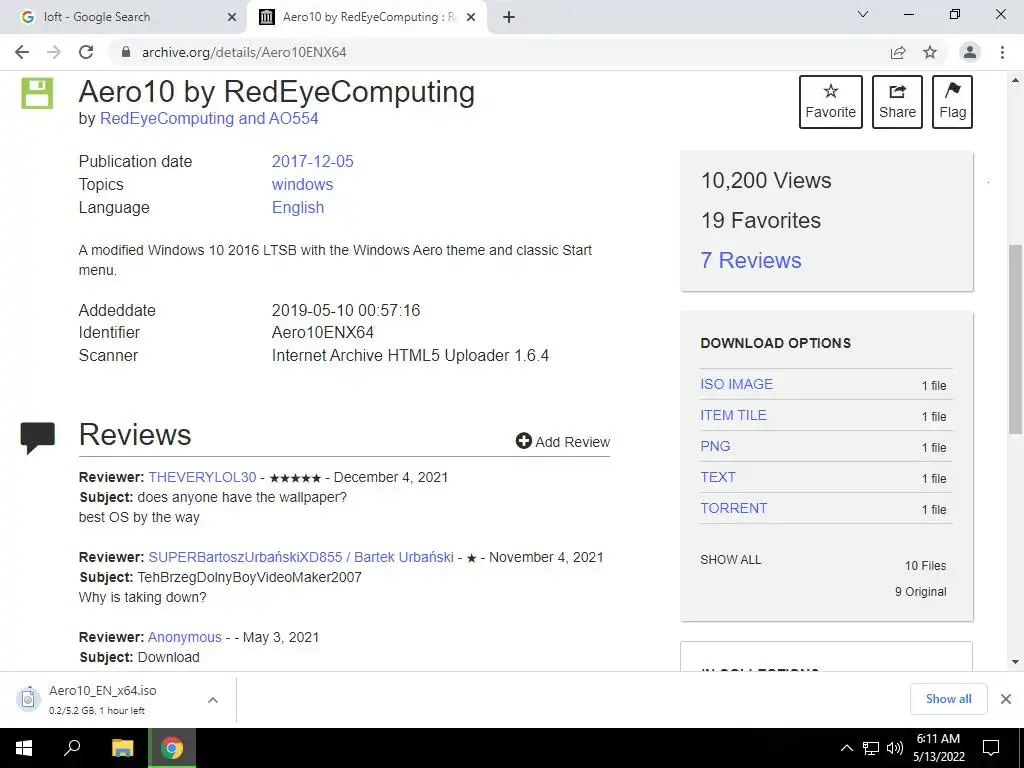Screen dimensions: 1024x768
Task: Bookmark this tab with the star icon
Action: (930, 52)
